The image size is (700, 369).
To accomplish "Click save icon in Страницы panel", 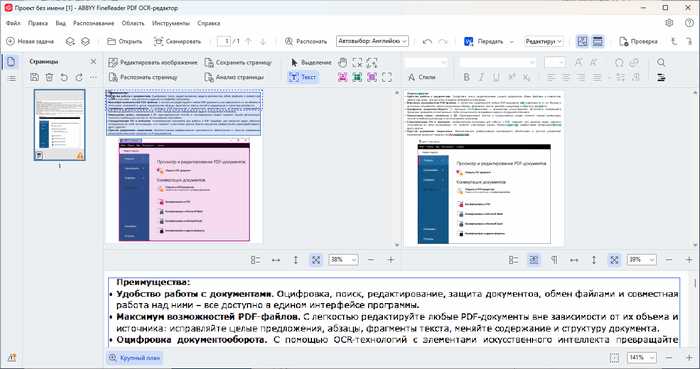I will pyautogui.click(x=34, y=77).
